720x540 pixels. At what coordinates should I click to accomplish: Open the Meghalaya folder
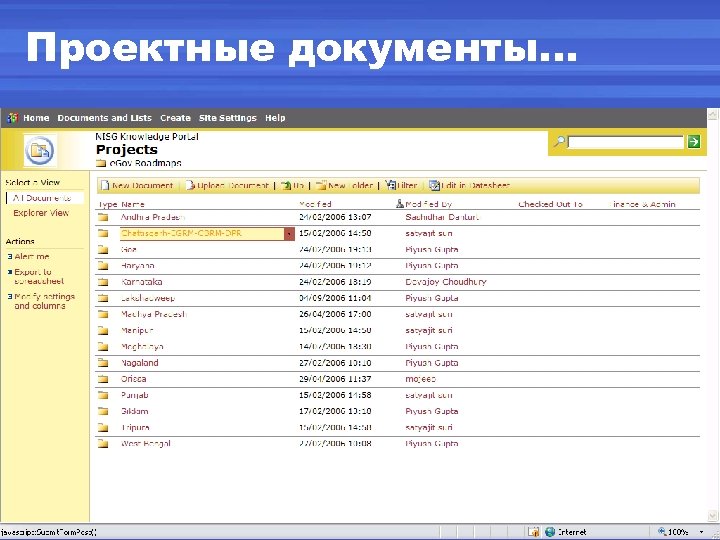pyautogui.click(x=142, y=347)
